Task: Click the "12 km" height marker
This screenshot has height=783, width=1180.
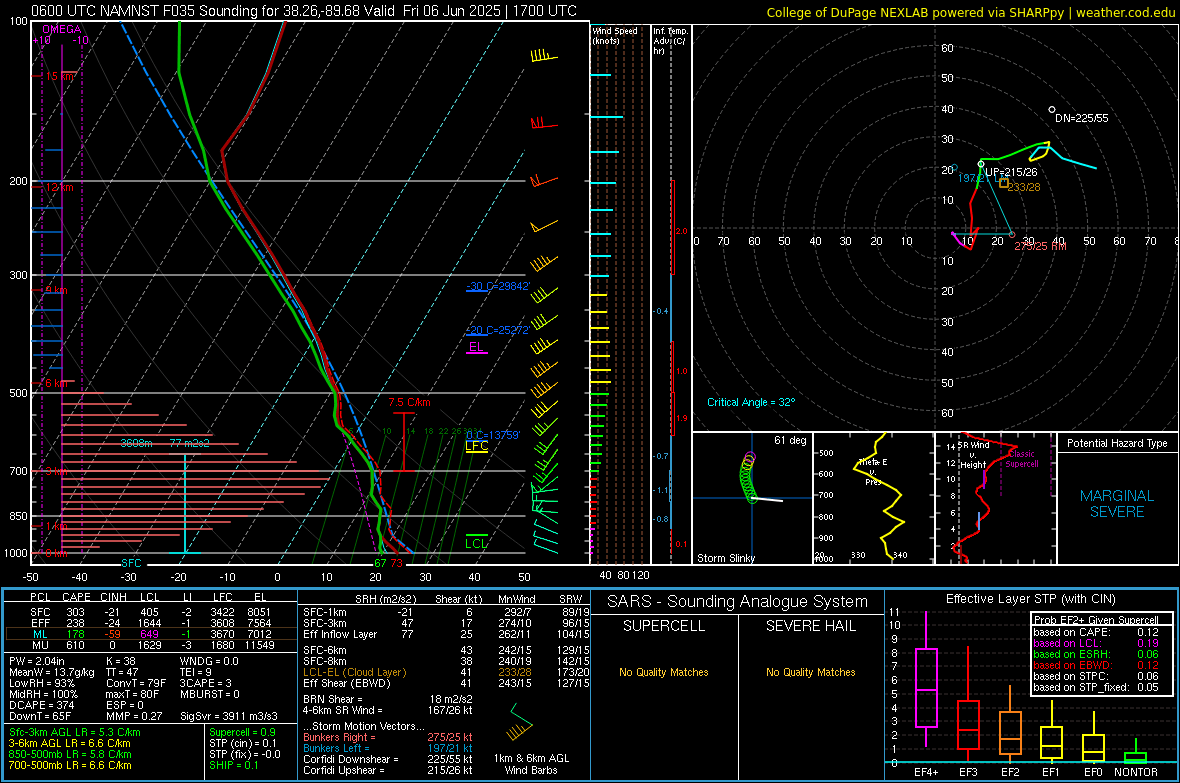Action: [59, 187]
